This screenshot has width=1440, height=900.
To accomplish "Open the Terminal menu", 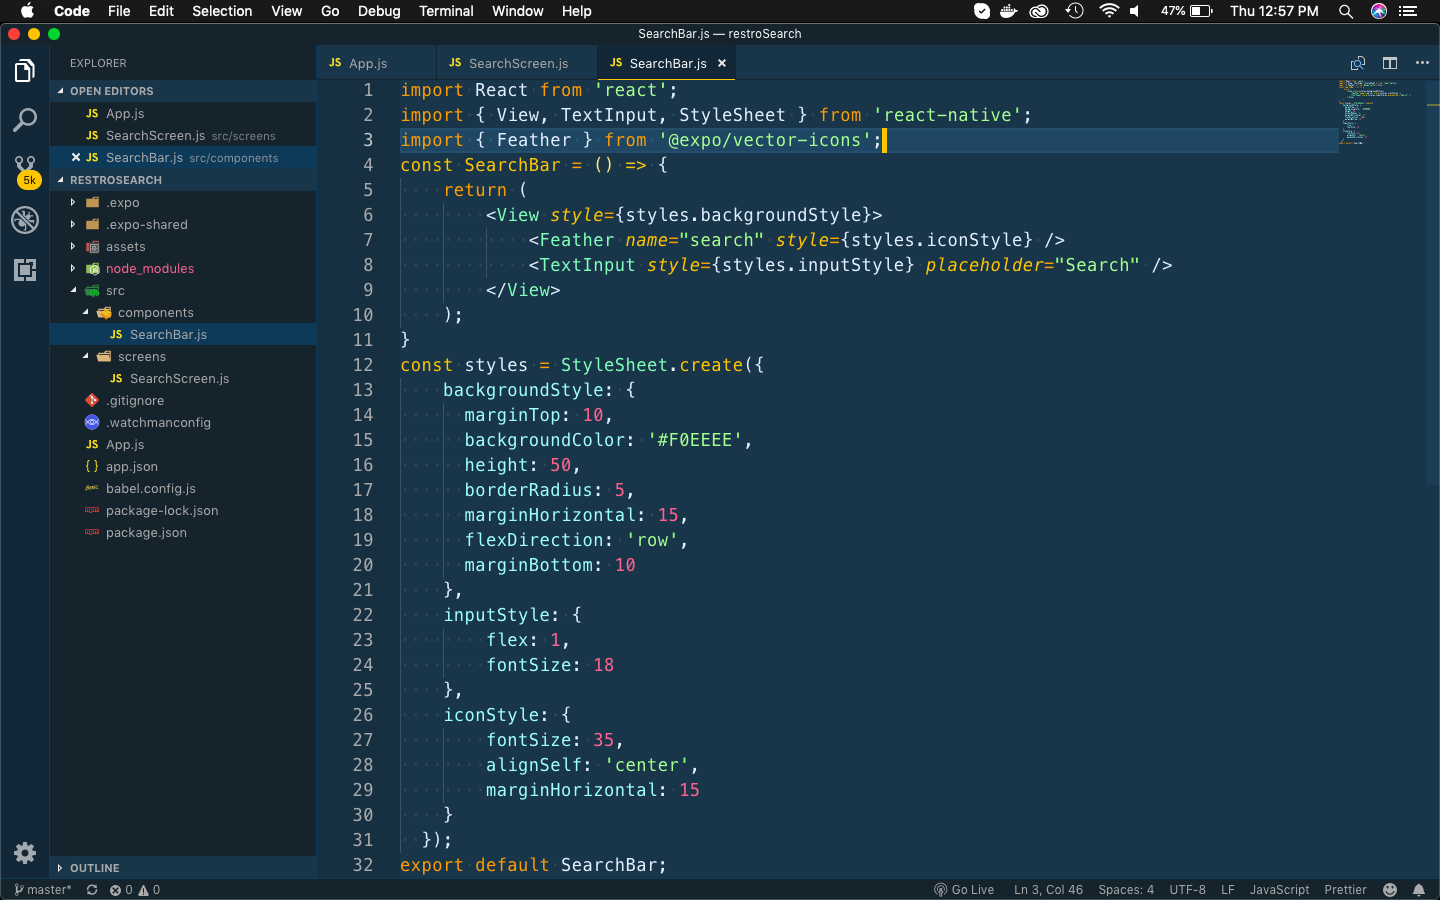I will tap(446, 11).
